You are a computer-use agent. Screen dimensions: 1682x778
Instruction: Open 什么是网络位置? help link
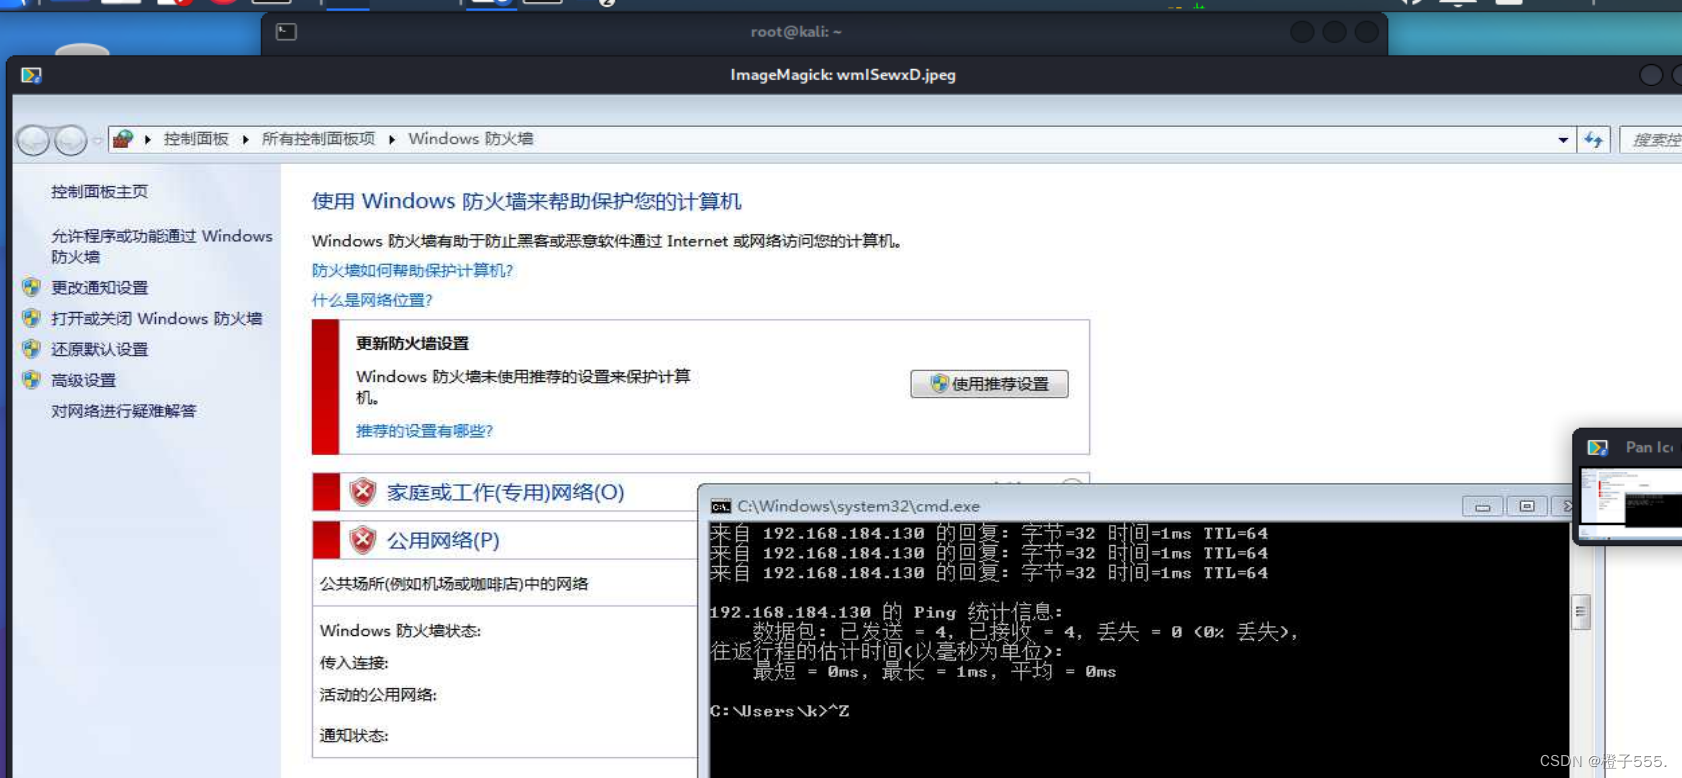tap(372, 300)
